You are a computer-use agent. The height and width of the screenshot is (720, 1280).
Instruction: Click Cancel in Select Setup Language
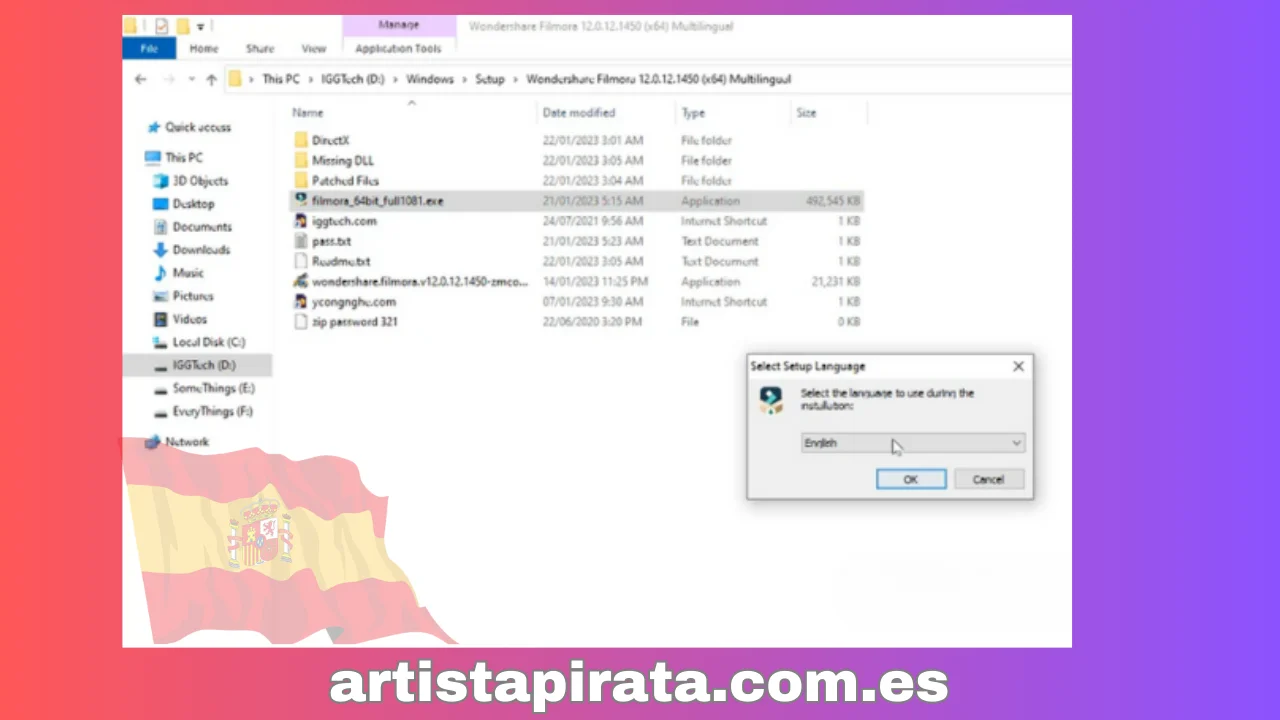pos(988,479)
